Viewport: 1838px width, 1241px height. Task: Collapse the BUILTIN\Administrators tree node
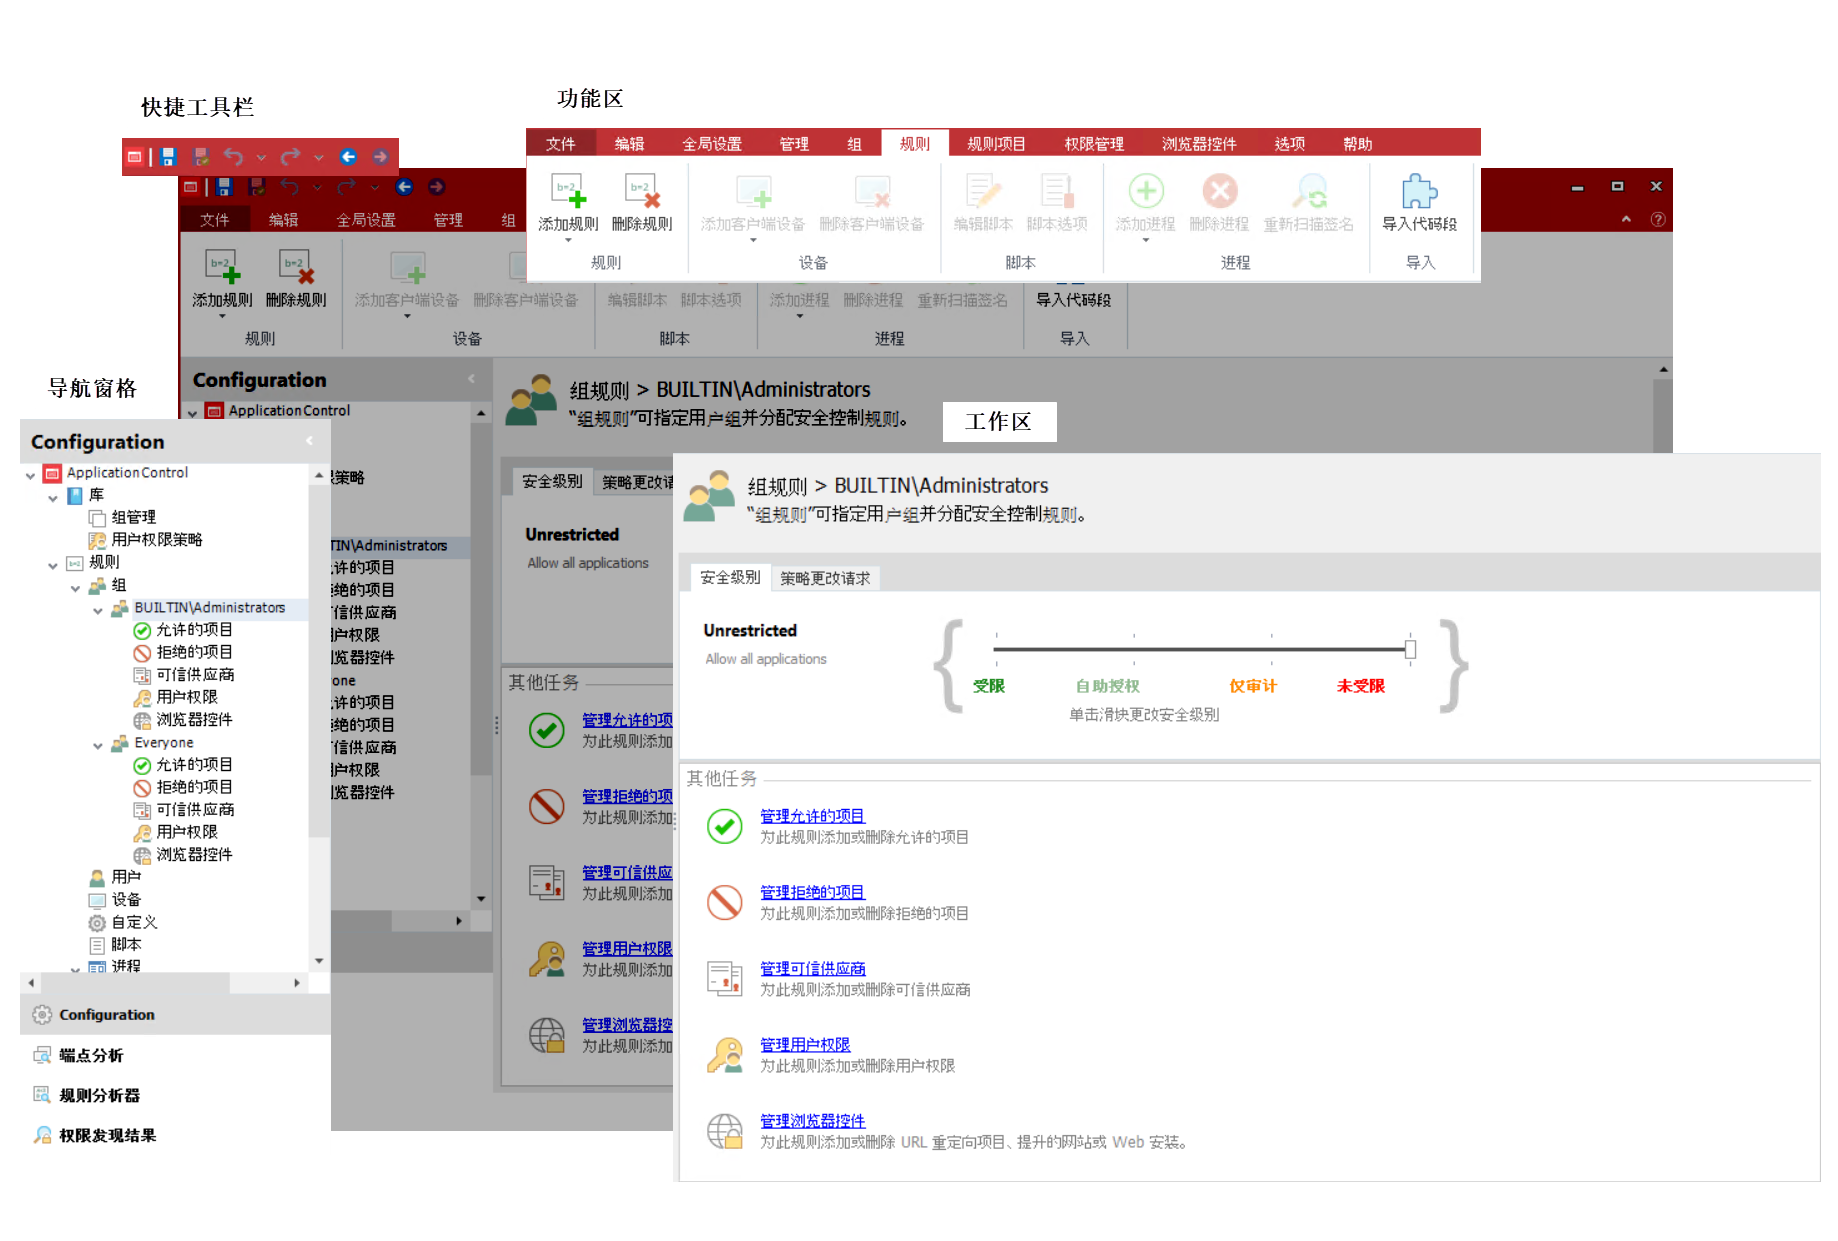click(98, 609)
